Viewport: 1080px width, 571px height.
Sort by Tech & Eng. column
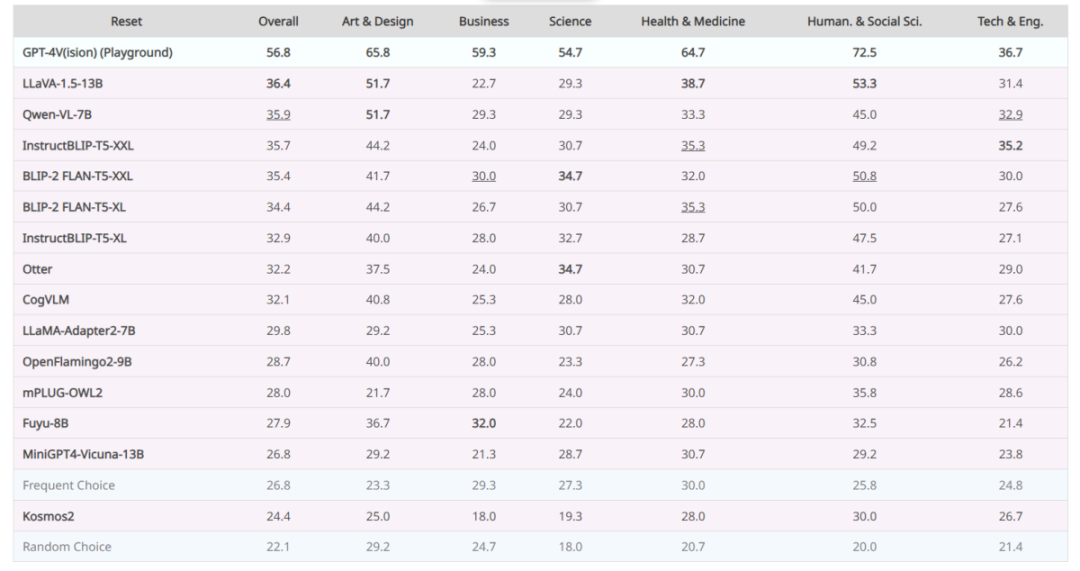tap(1010, 21)
